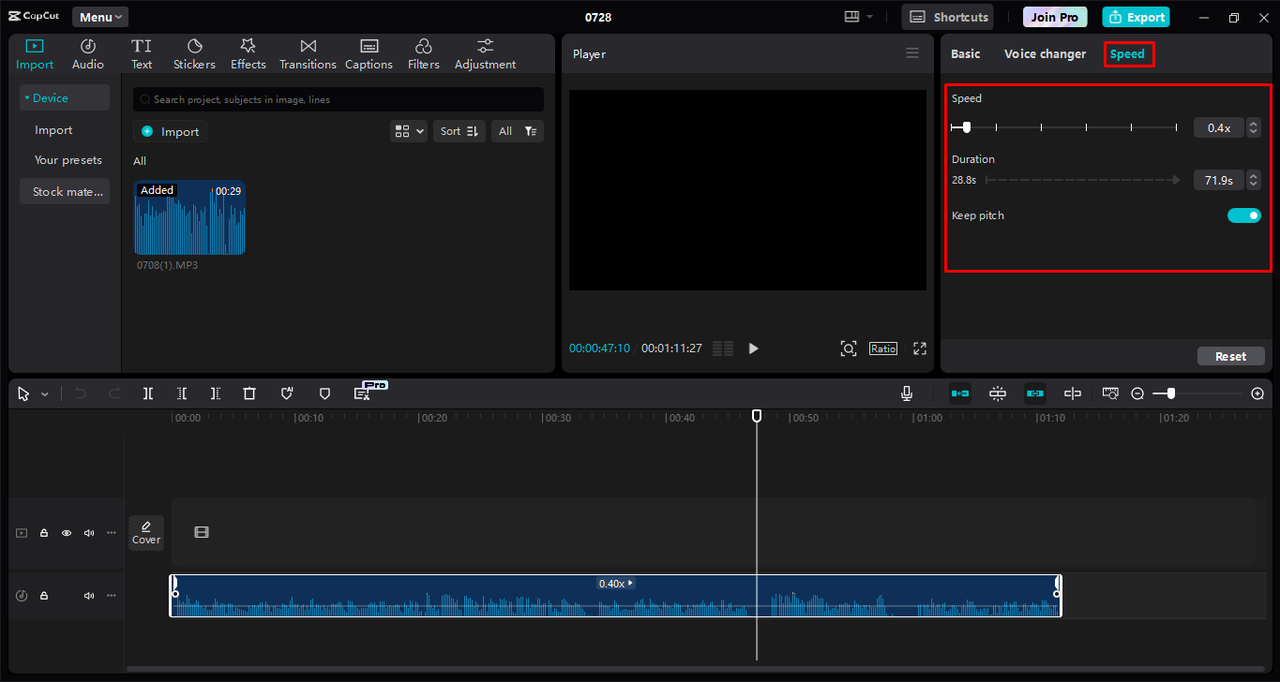Open the player quality bars icon
Screen dimensions: 1280x682
pyautogui.click(x=723, y=348)
